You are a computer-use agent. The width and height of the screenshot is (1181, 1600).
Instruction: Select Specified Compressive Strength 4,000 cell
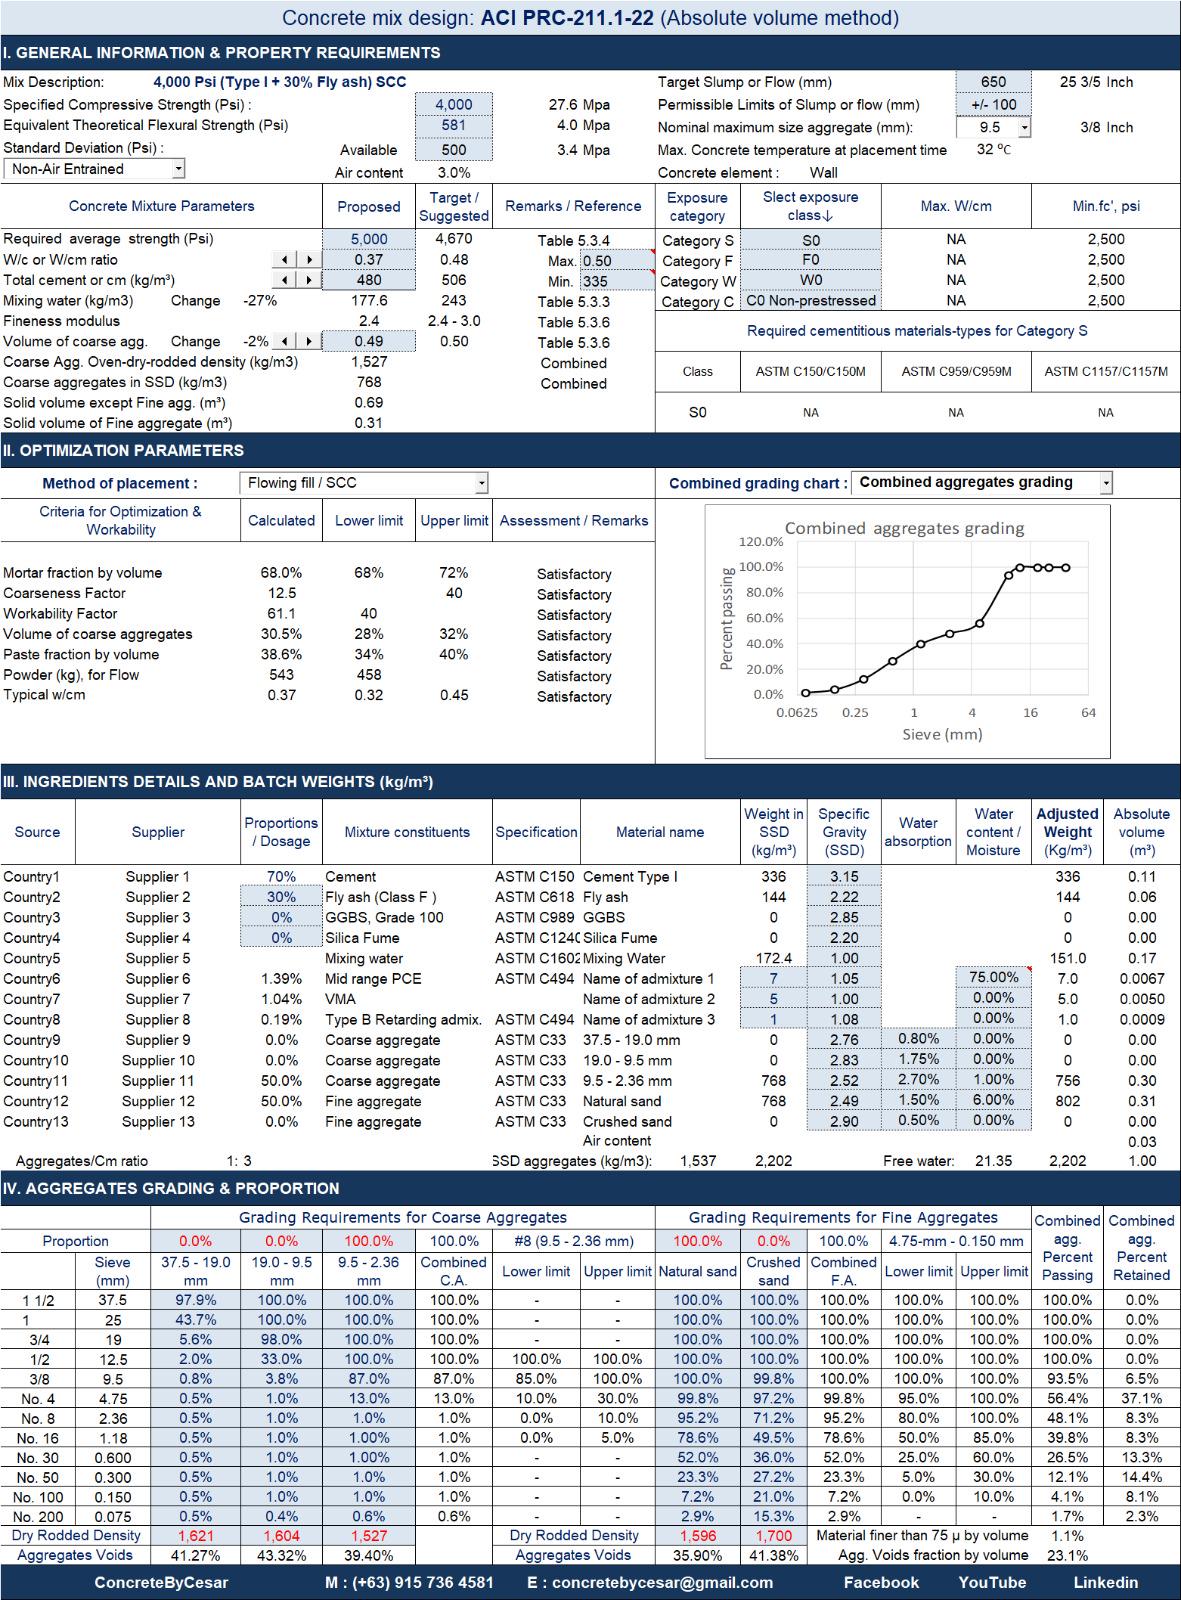454,104
